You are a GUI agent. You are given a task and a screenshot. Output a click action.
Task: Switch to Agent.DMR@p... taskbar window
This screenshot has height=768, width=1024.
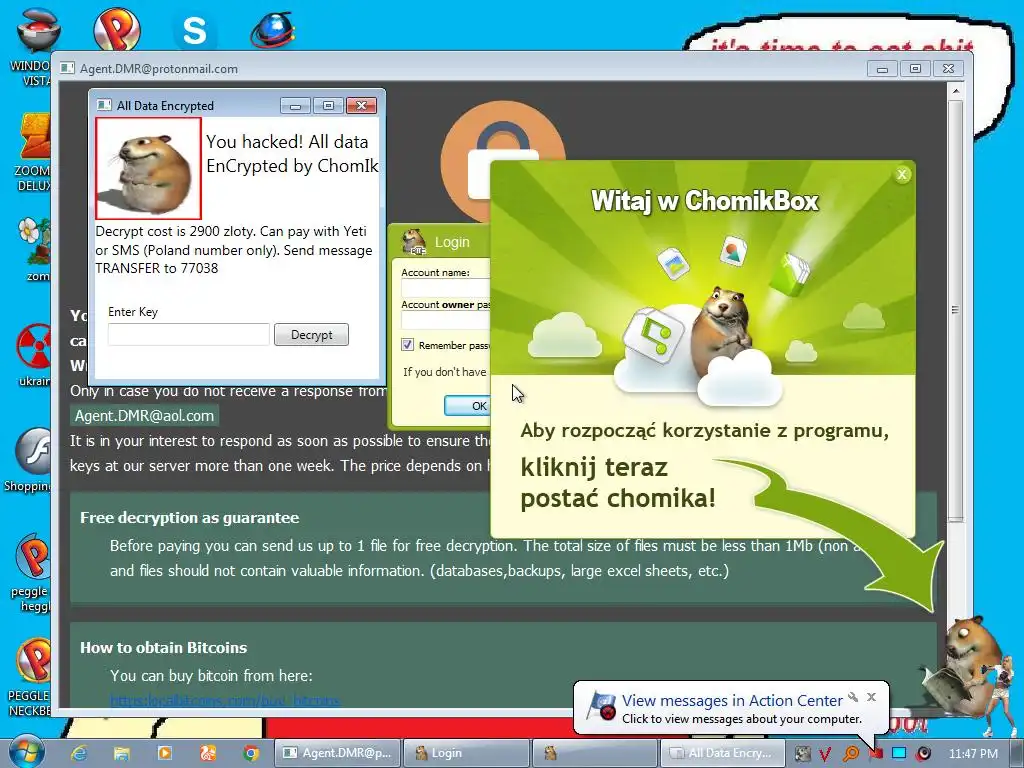(337, 753)
